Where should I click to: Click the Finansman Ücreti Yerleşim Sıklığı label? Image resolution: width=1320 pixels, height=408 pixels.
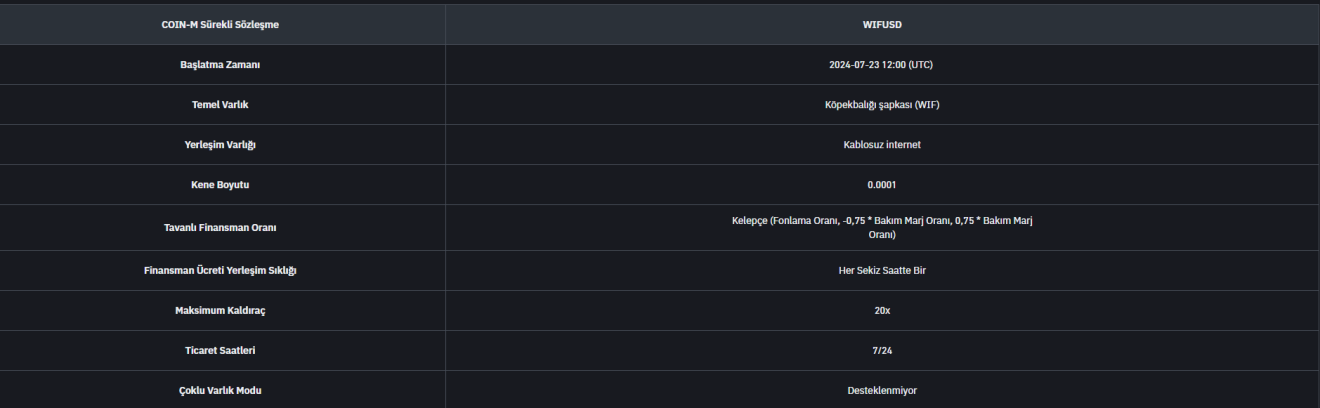pyautogui.click(x=220, y=271)
